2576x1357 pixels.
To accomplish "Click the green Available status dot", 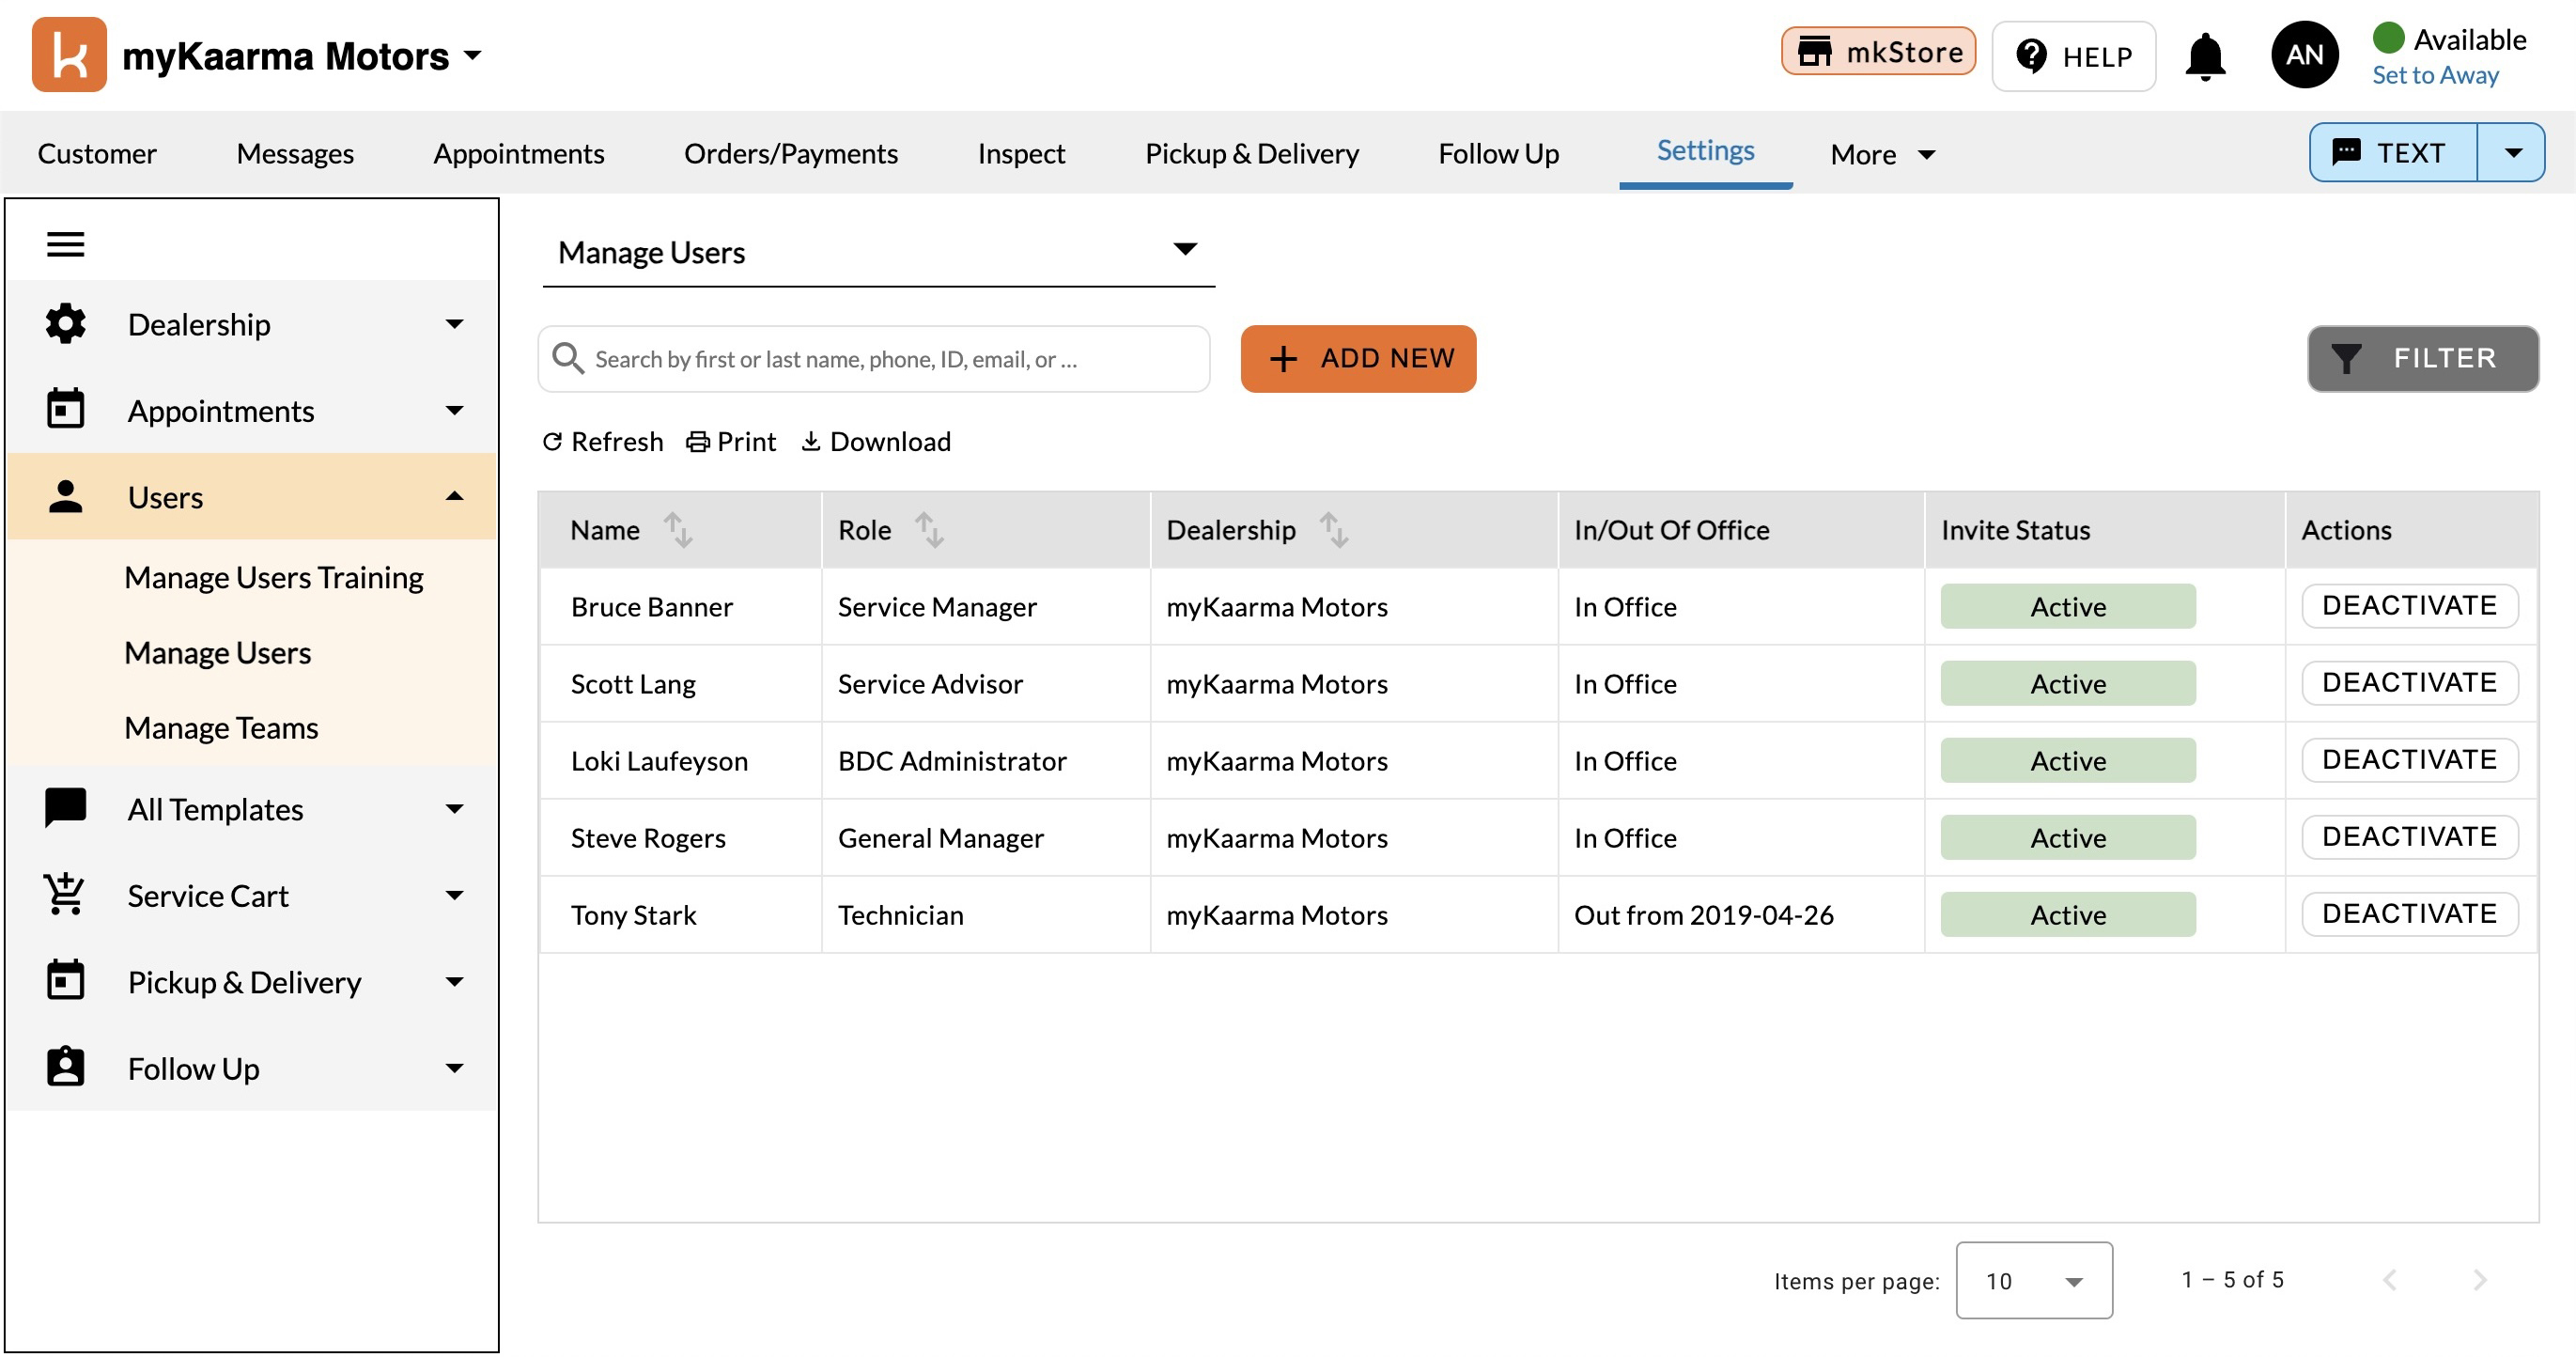I will point(2388,38).
